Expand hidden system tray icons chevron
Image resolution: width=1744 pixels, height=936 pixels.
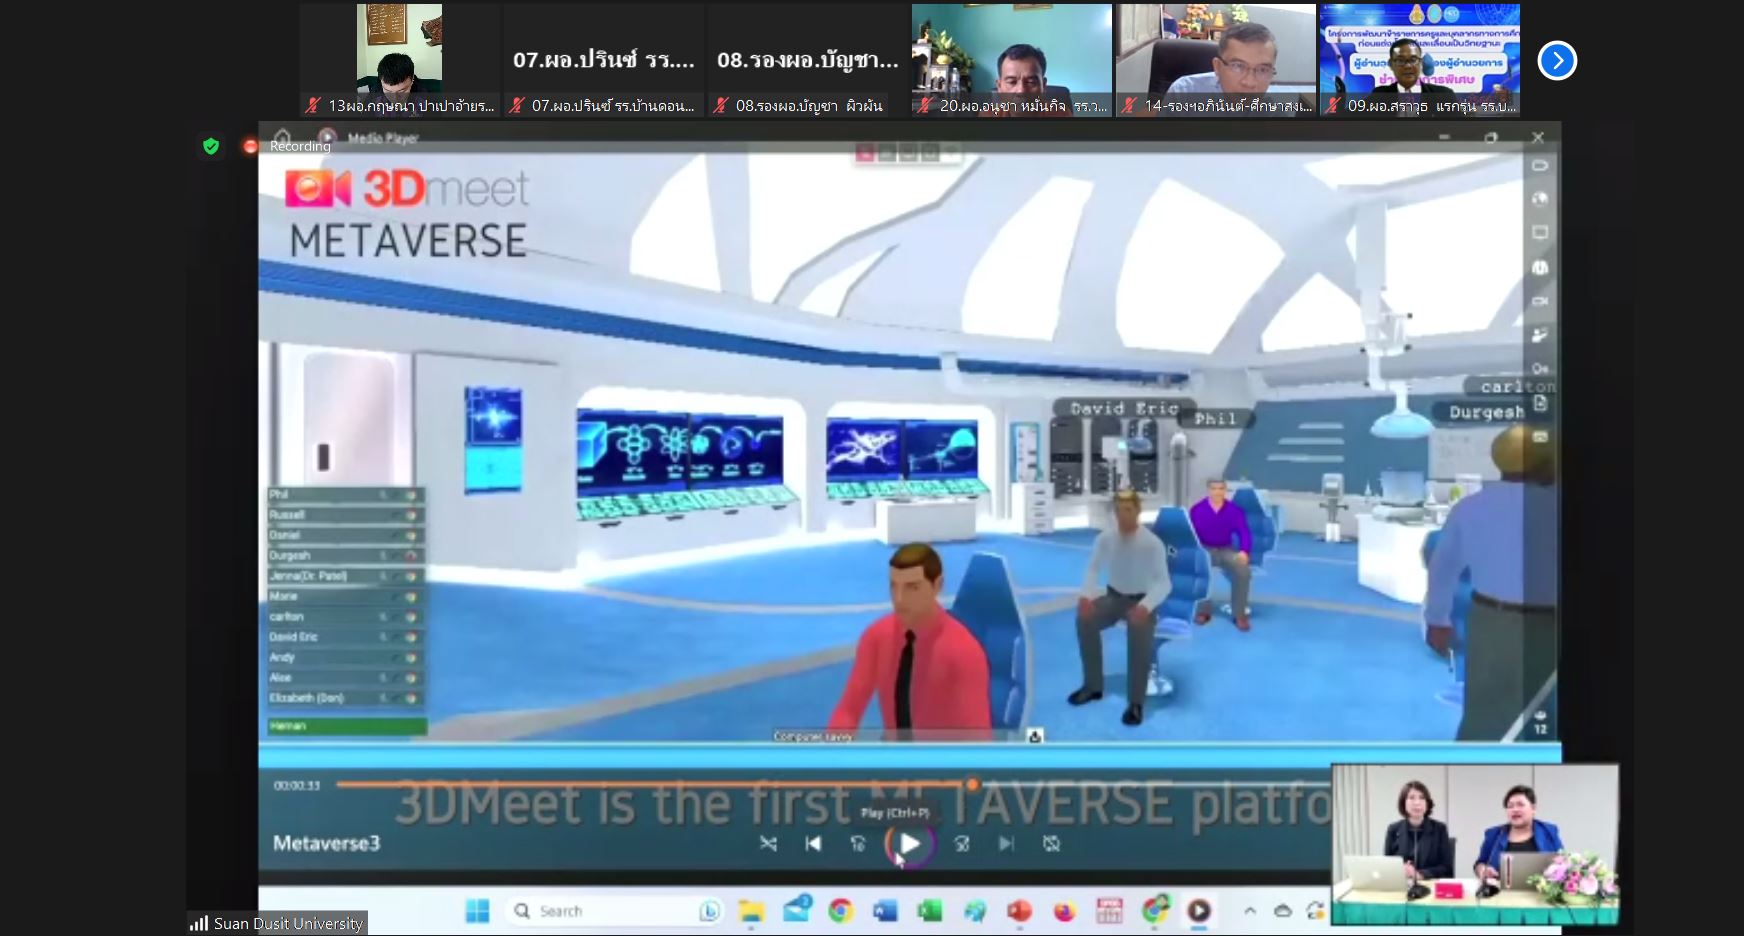pyautogui.click(x=1250, y=911)
